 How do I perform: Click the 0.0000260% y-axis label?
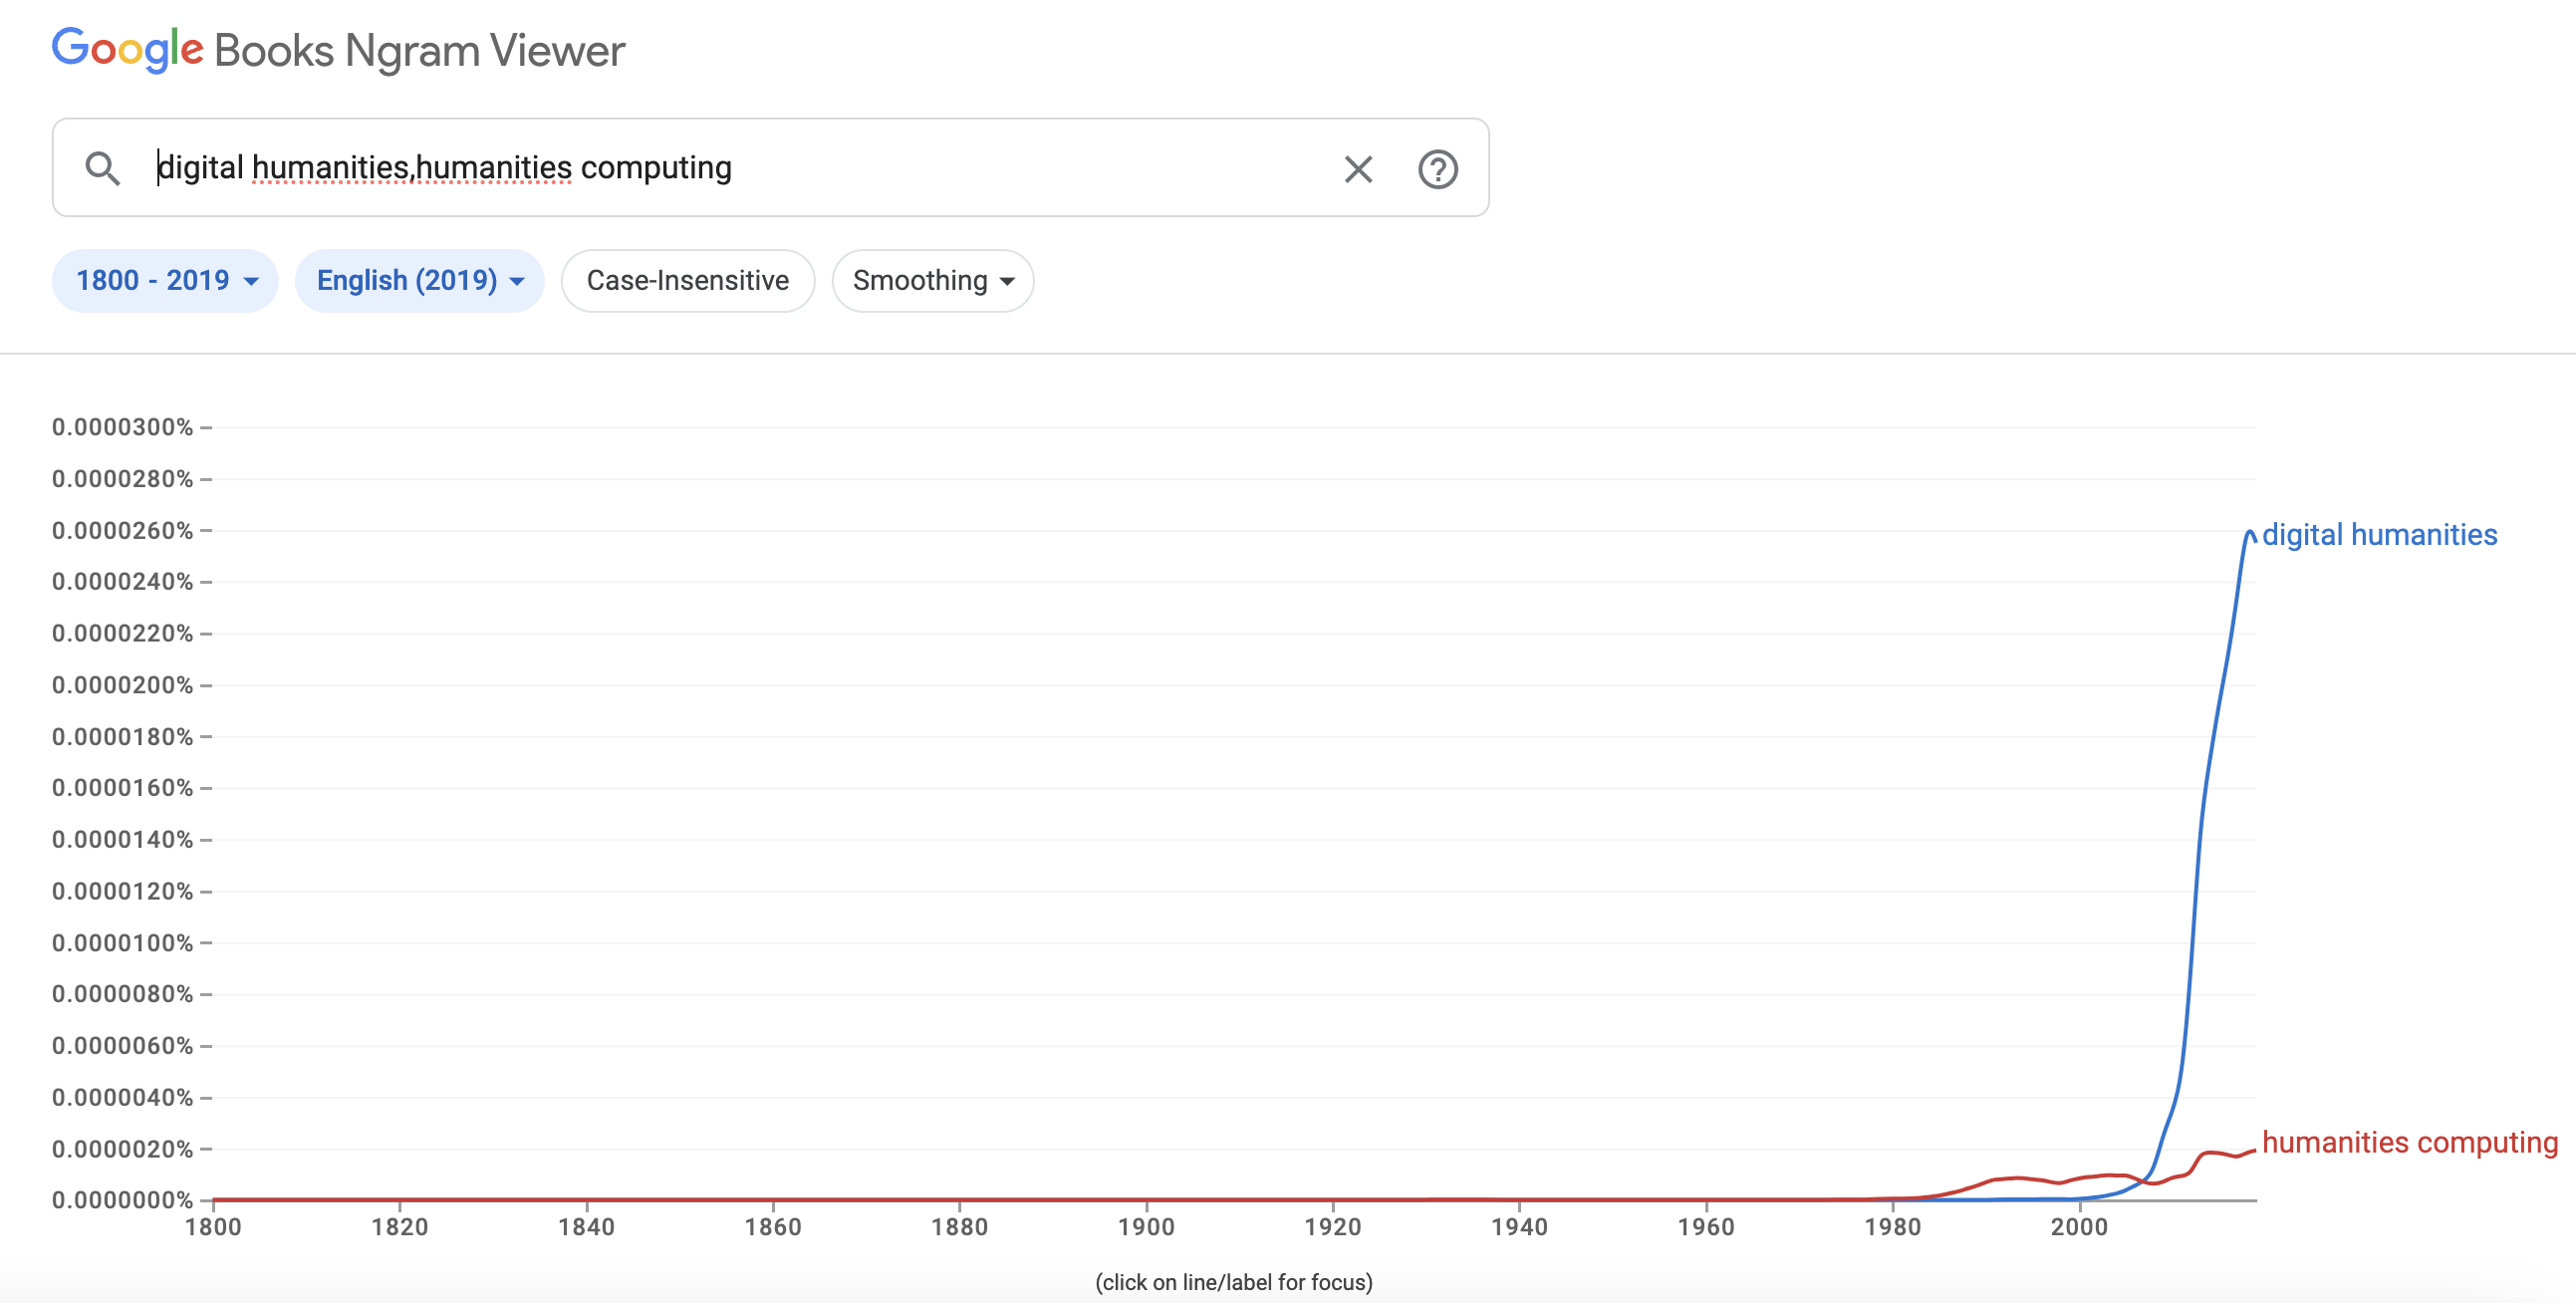[122, 530]
